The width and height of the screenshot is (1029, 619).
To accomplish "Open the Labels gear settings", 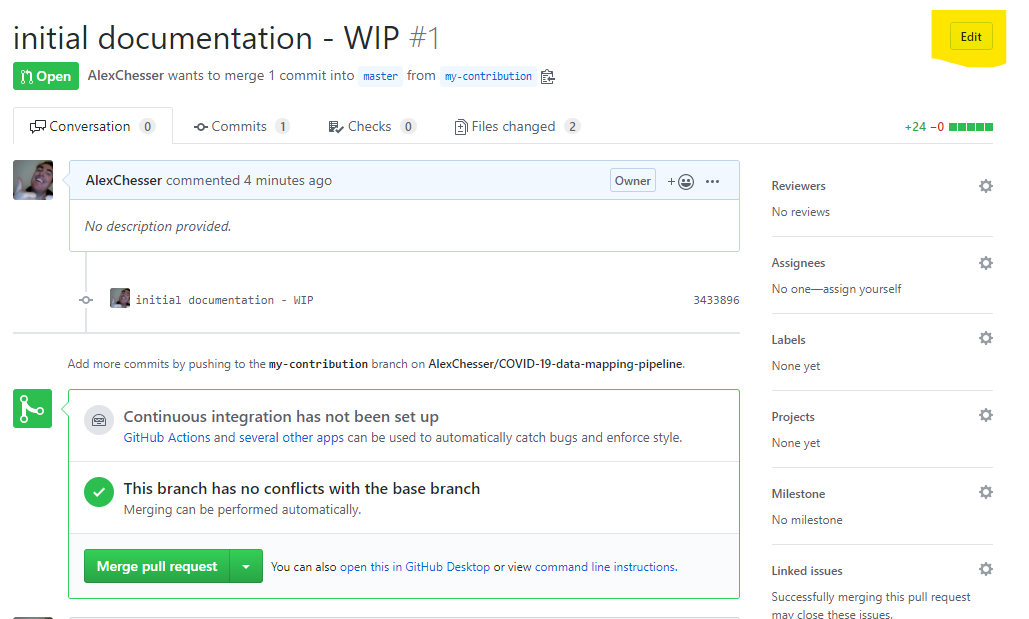I will (x=986, y=338).
